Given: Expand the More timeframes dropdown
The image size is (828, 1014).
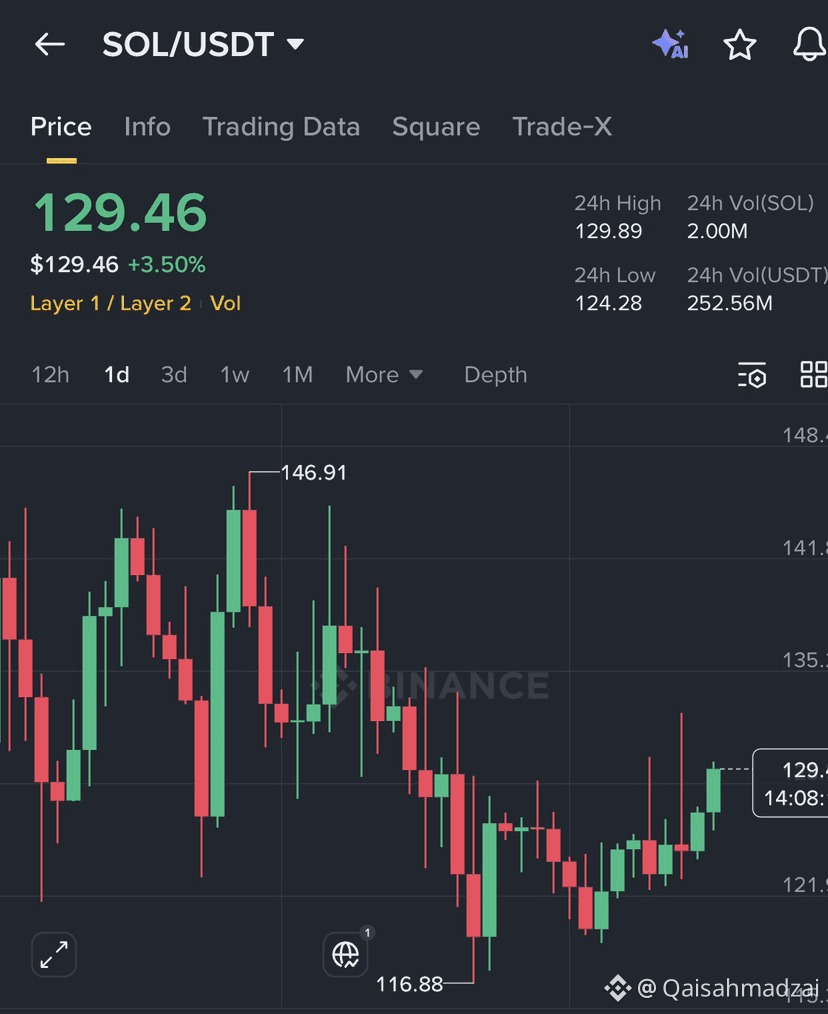Looking at the screenshot, I should pyautogui.click(x=384, y=375).
